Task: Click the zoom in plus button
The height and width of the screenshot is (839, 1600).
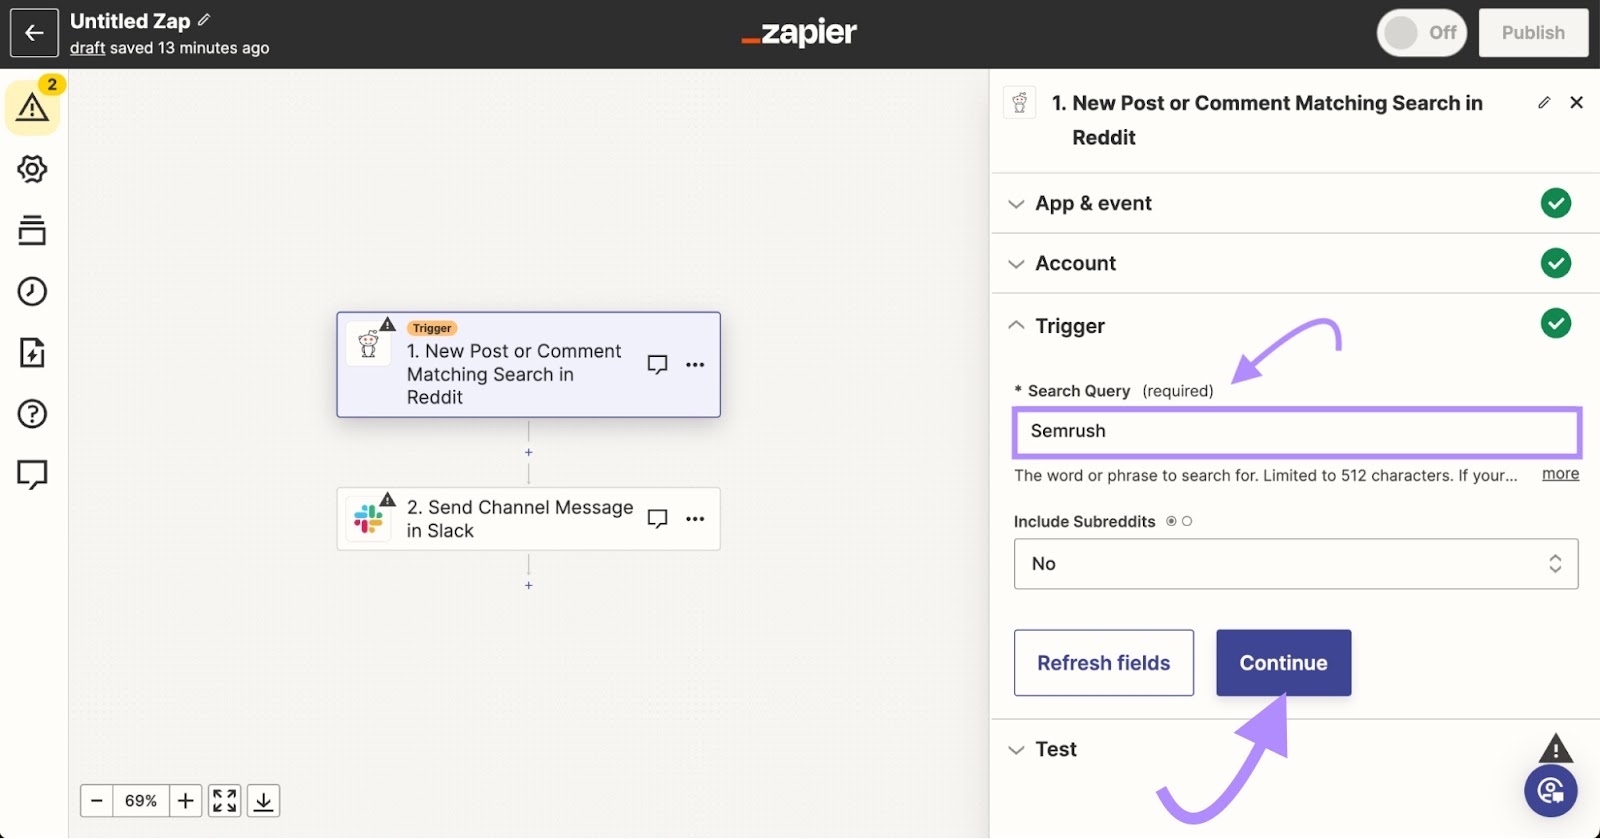Action: point(185,801)
